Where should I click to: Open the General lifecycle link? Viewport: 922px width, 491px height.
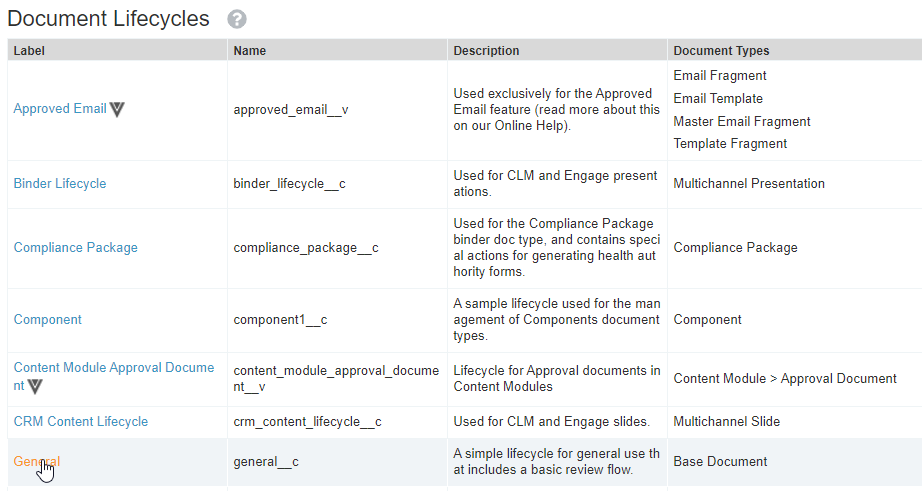(36, 462)
